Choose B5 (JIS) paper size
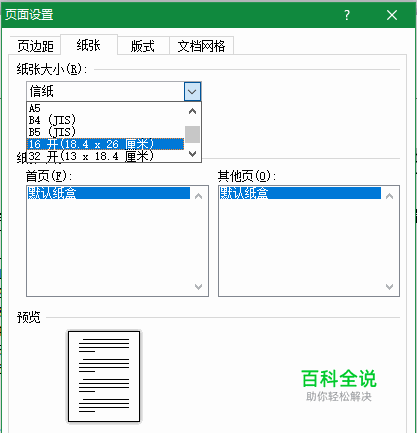Screen dimensions: 417x433 coord(105,132)
